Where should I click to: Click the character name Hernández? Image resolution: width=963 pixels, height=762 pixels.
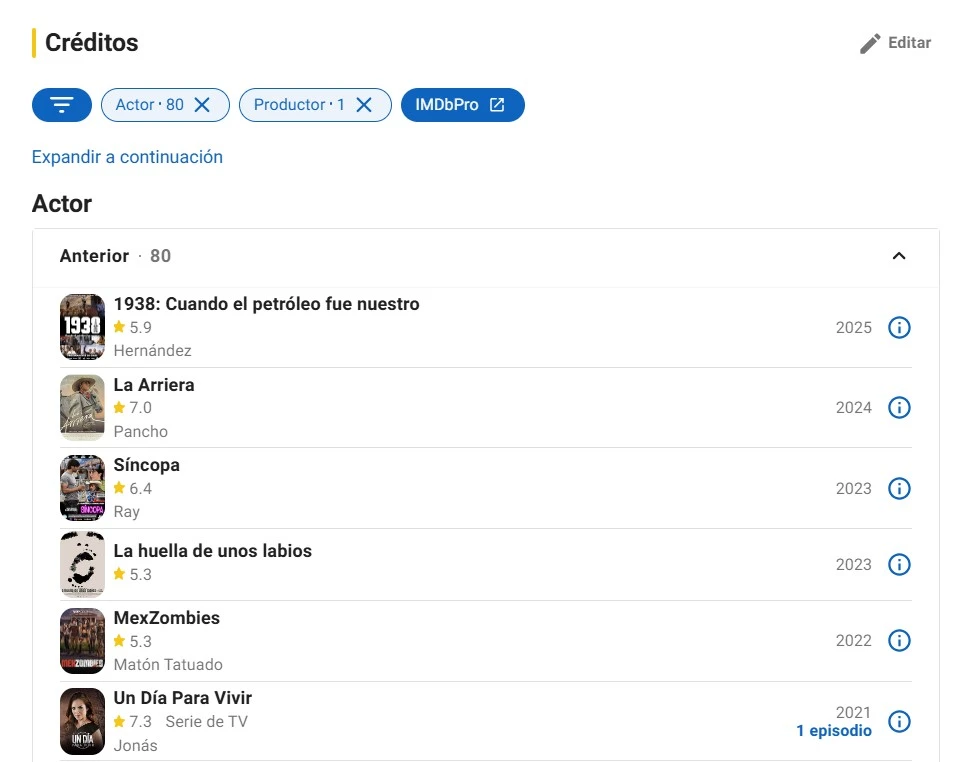152,351
